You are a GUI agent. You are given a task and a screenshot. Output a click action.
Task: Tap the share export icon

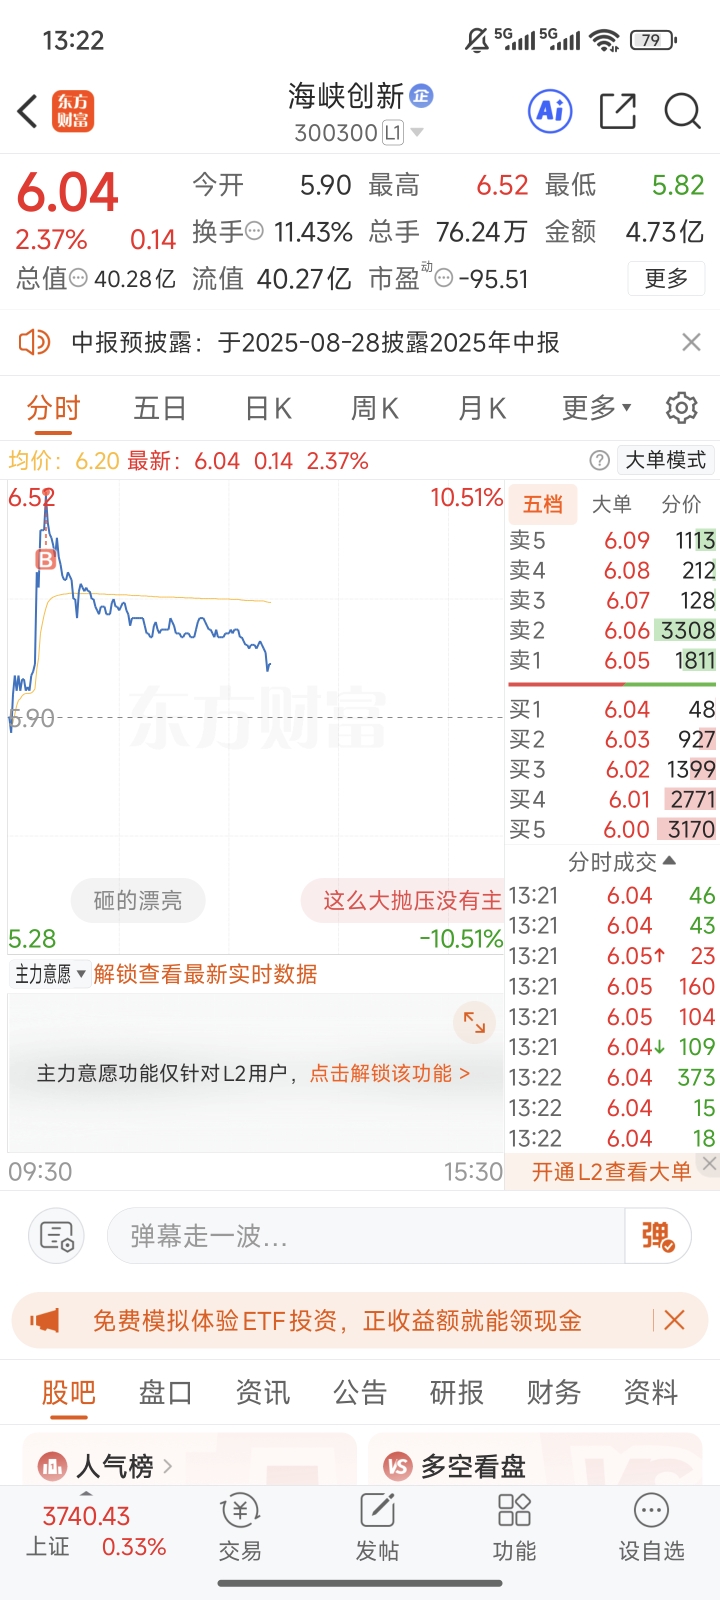617,111
